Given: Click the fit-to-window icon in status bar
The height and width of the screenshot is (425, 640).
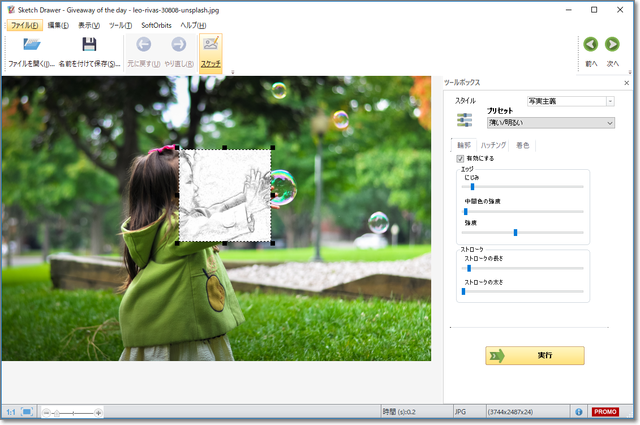Looking at the screenshot, I should coord(27,411).
